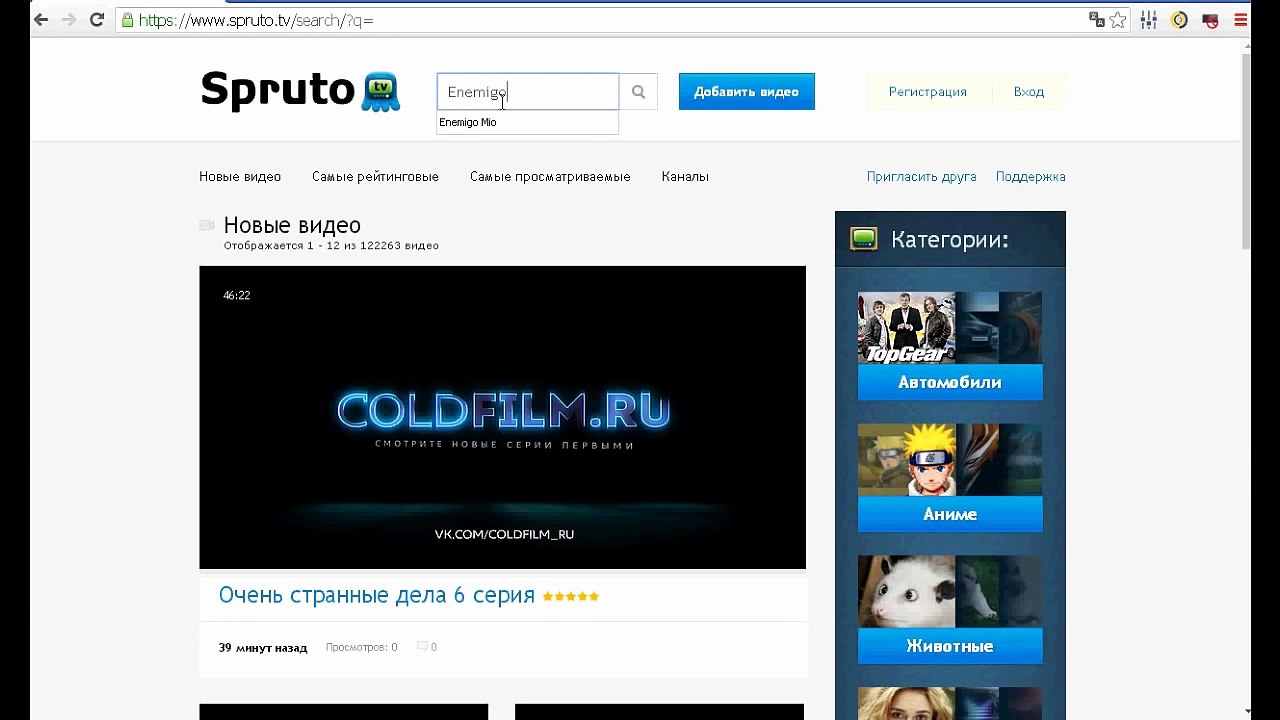Click the 'Отображается 1 - 12 из 122263 видео' text

(x=331, y=246)
